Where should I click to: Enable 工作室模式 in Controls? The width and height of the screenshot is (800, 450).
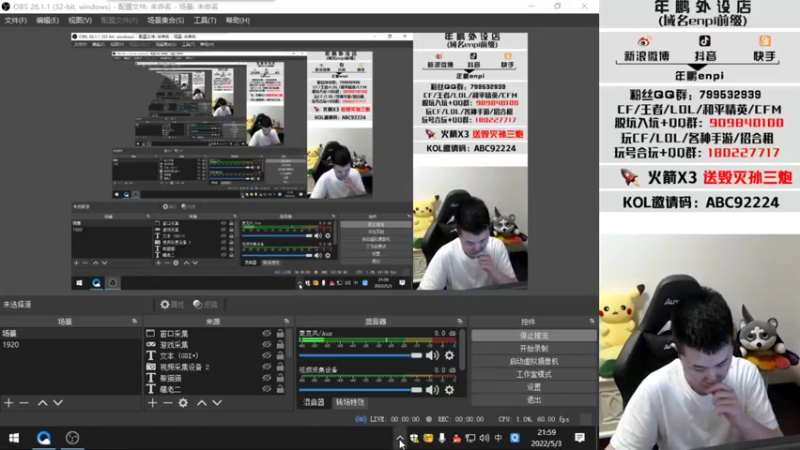click(x=534, y=374)
